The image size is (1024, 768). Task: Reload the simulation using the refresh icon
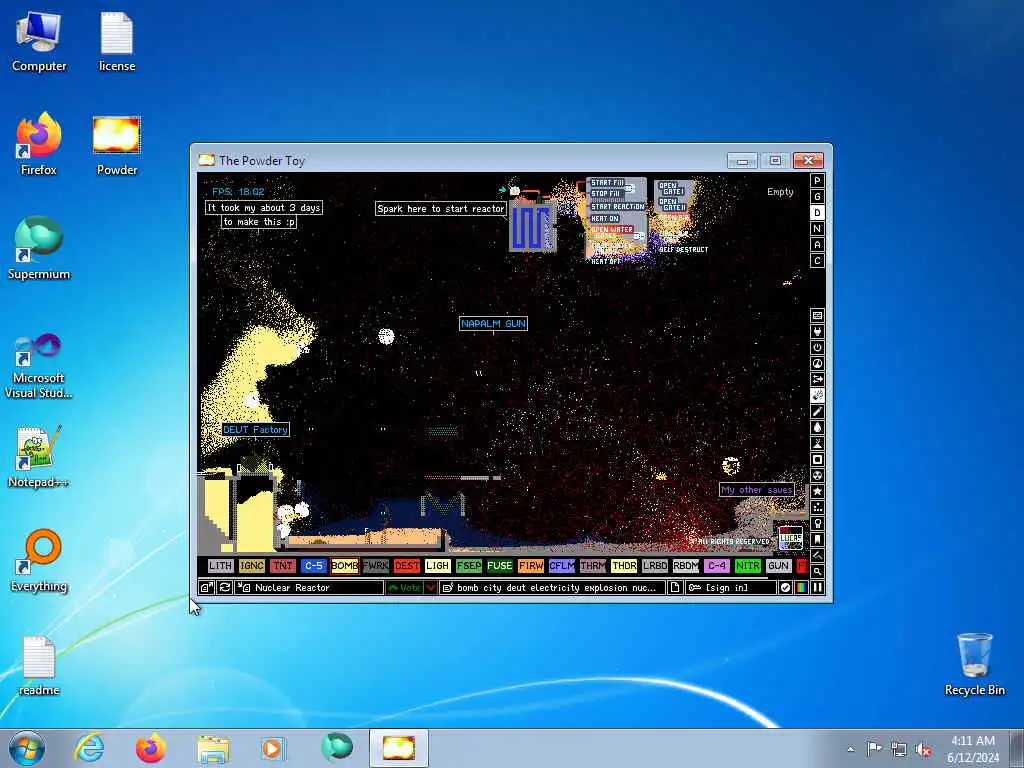tap(225, 587)
